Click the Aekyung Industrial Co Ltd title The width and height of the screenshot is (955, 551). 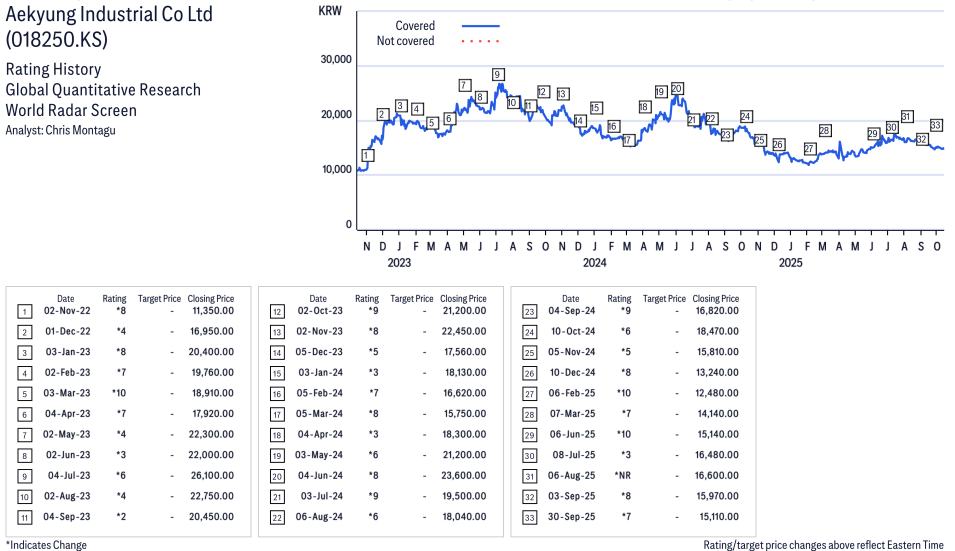[x=109, y=17]
